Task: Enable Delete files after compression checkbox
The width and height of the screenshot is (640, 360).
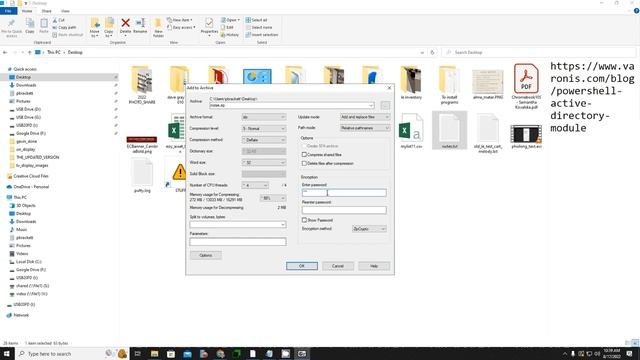Action: [x=304, y=163]
